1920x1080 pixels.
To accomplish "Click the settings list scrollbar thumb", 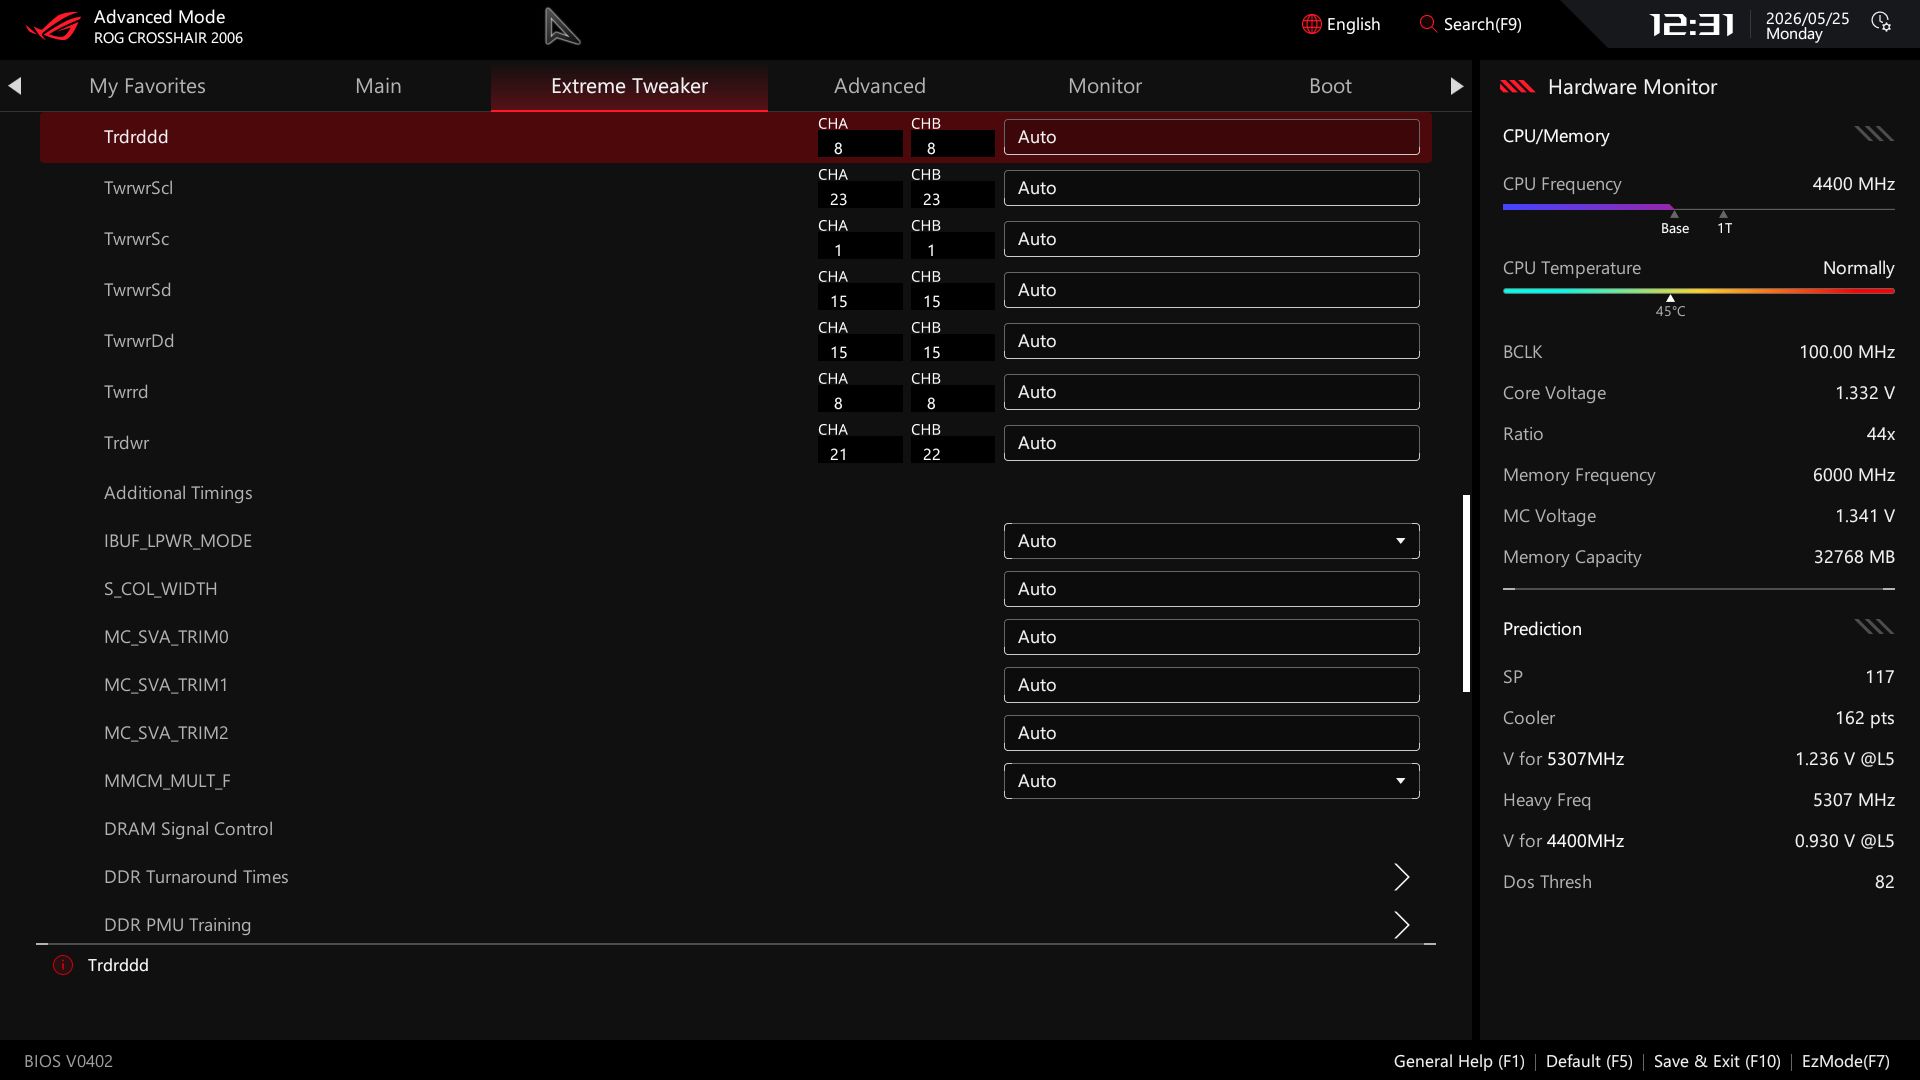I will [x=1466, y=593].
